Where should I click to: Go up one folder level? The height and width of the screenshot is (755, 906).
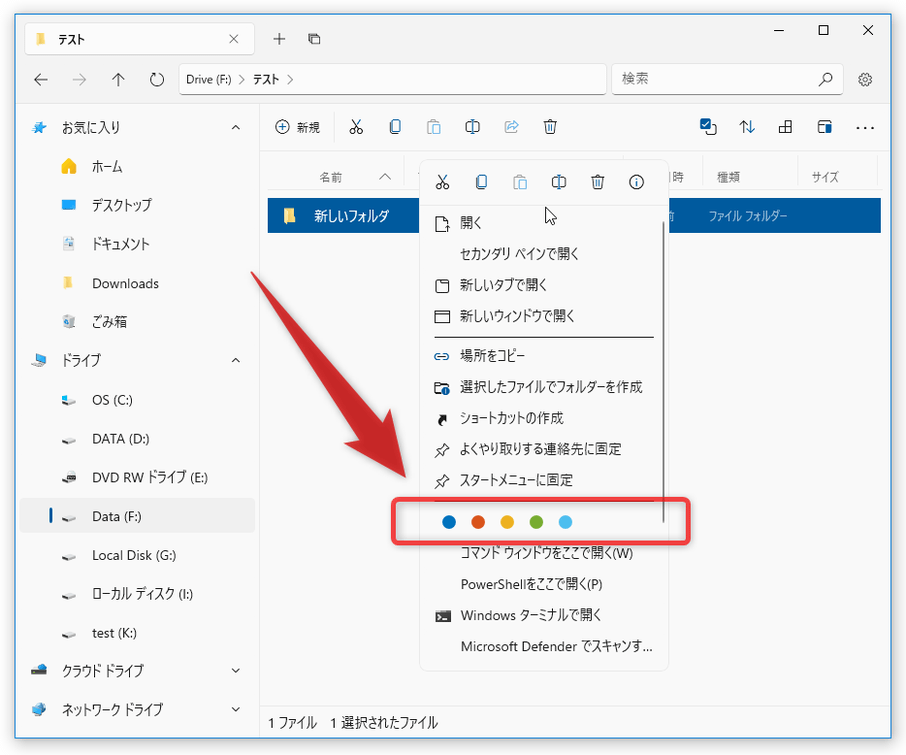coord(118,80)
